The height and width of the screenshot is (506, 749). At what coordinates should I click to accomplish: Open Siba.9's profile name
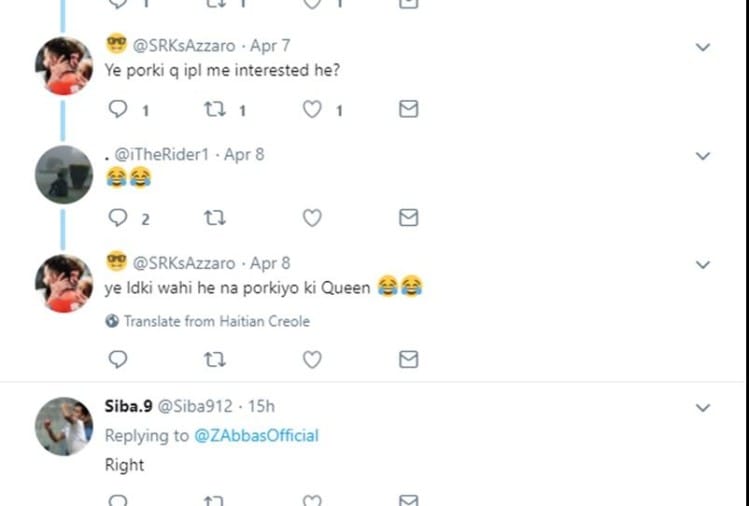tap(129, 406)
